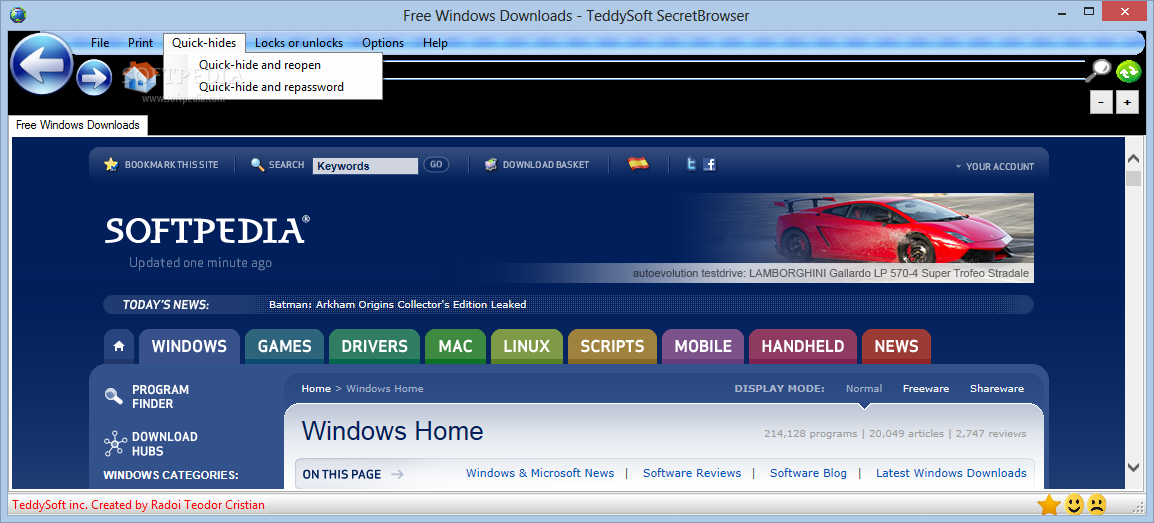
Task: Click the Program Finder label
Action: click(x=160, y=396)
